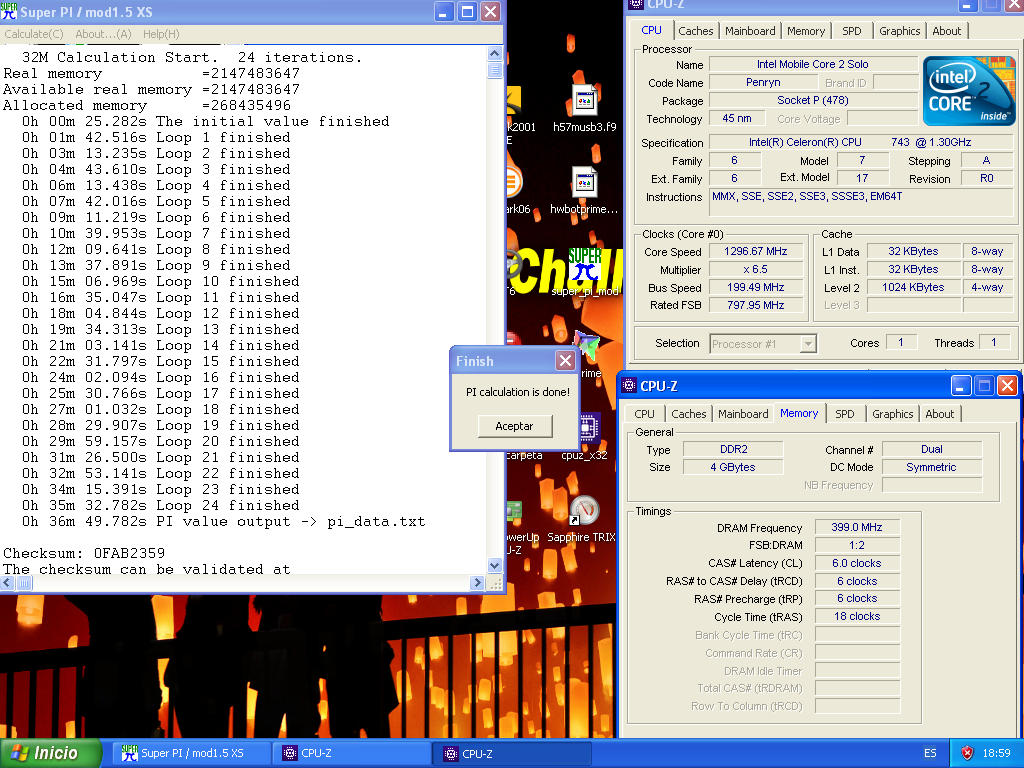Click the Intel Core 2 inside logo
The image size is (1024, 768).
[x=968, y=91]
